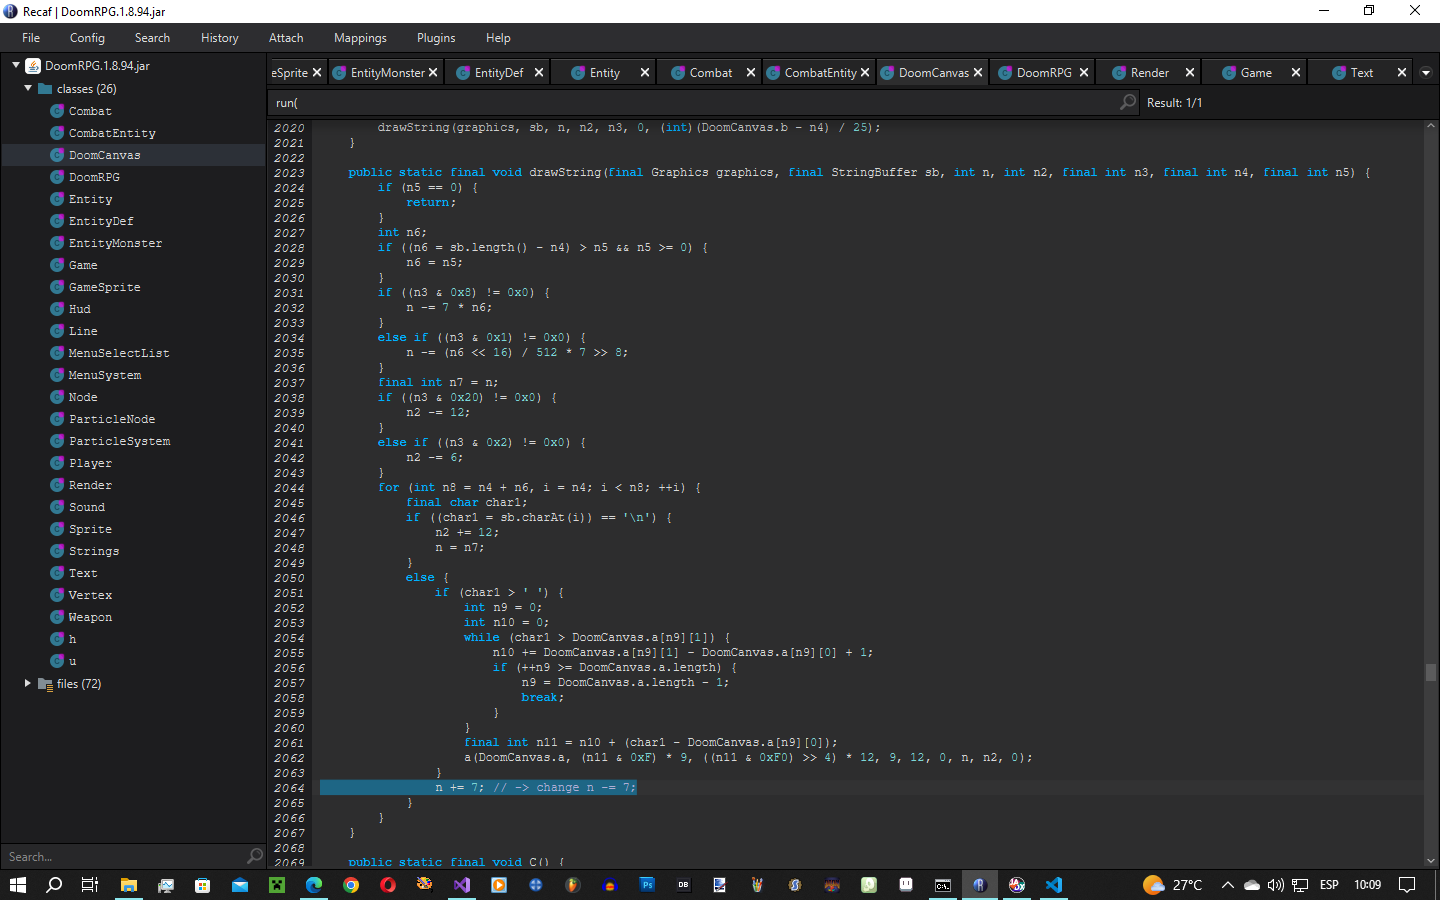Select the Vertex class in tree

click(x=90, y=595)
